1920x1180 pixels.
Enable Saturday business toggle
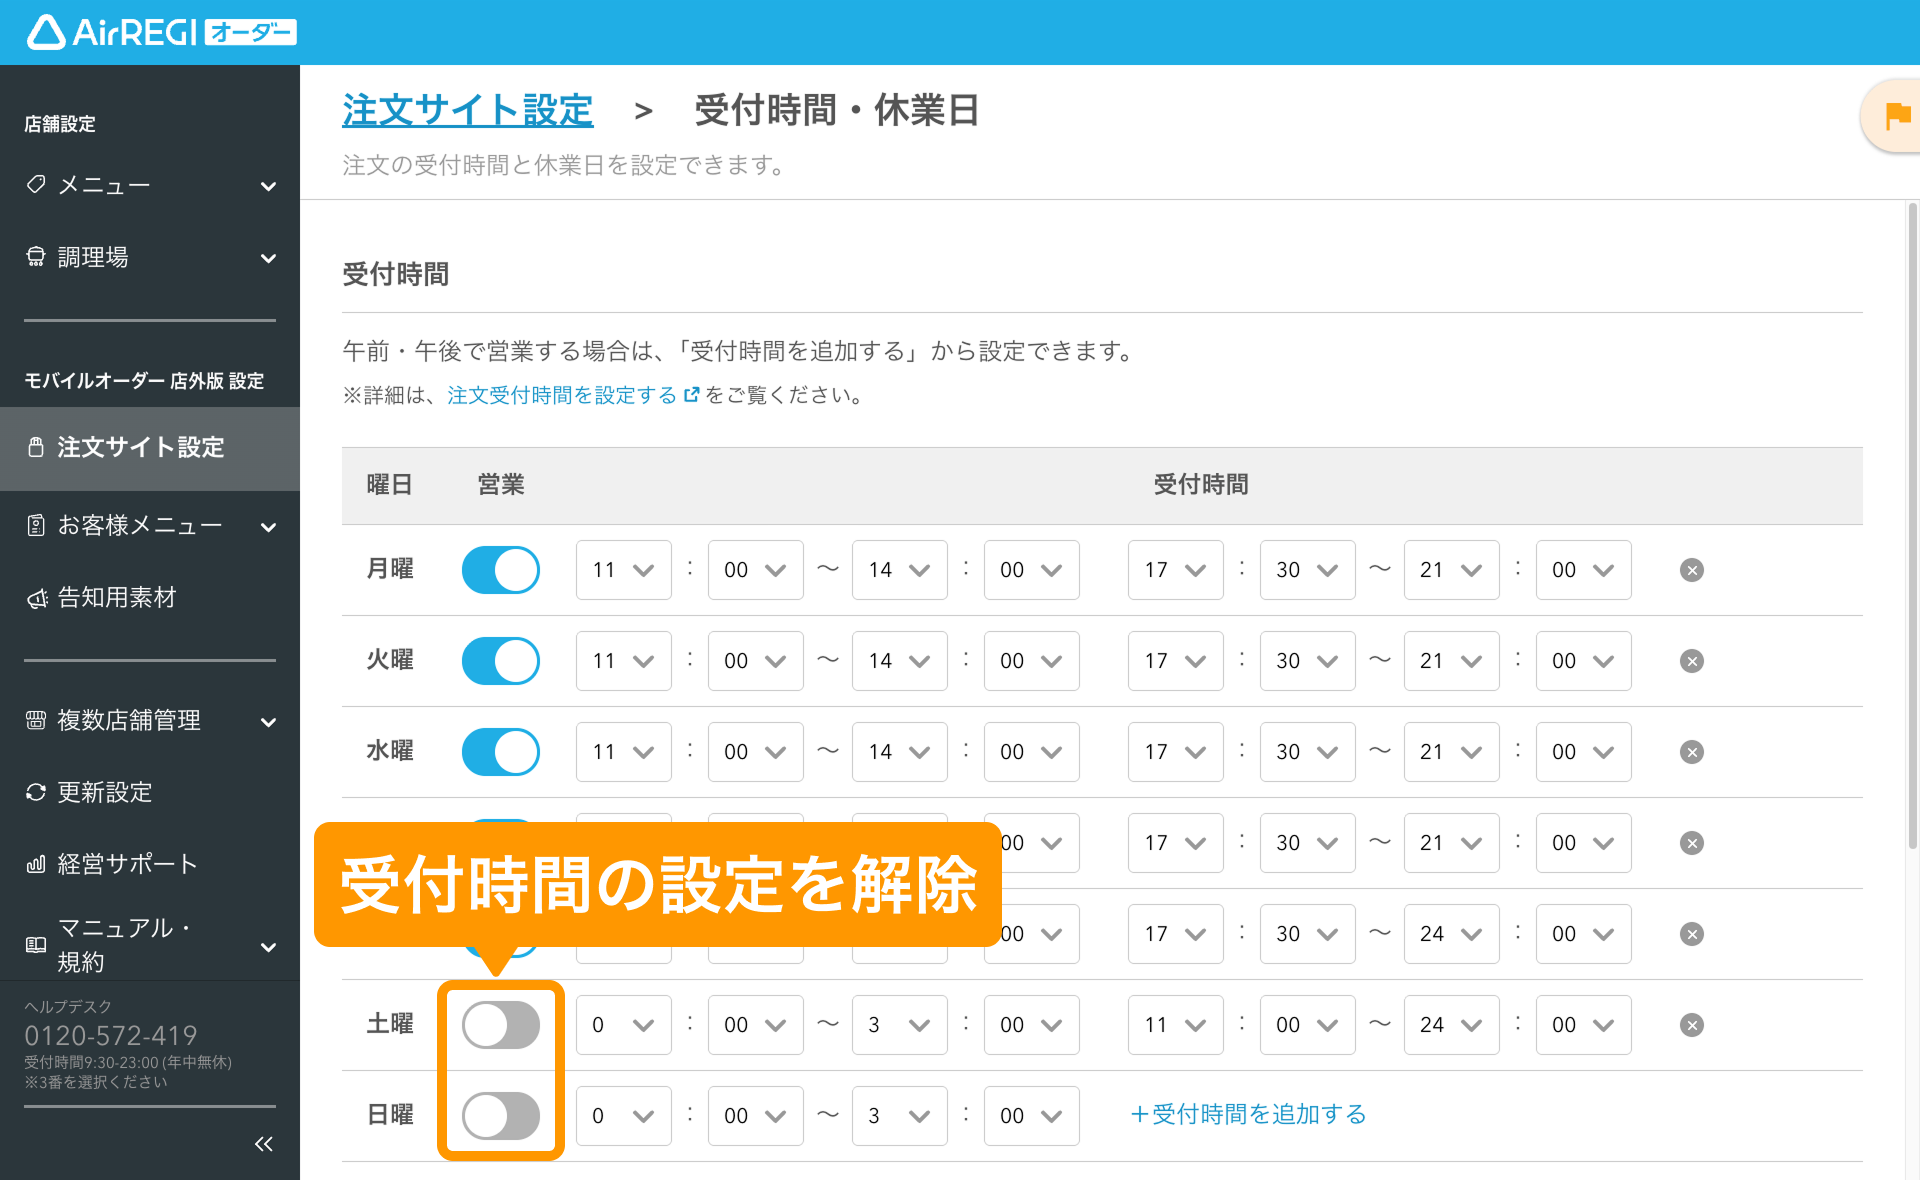click(x=501, y=1025)
